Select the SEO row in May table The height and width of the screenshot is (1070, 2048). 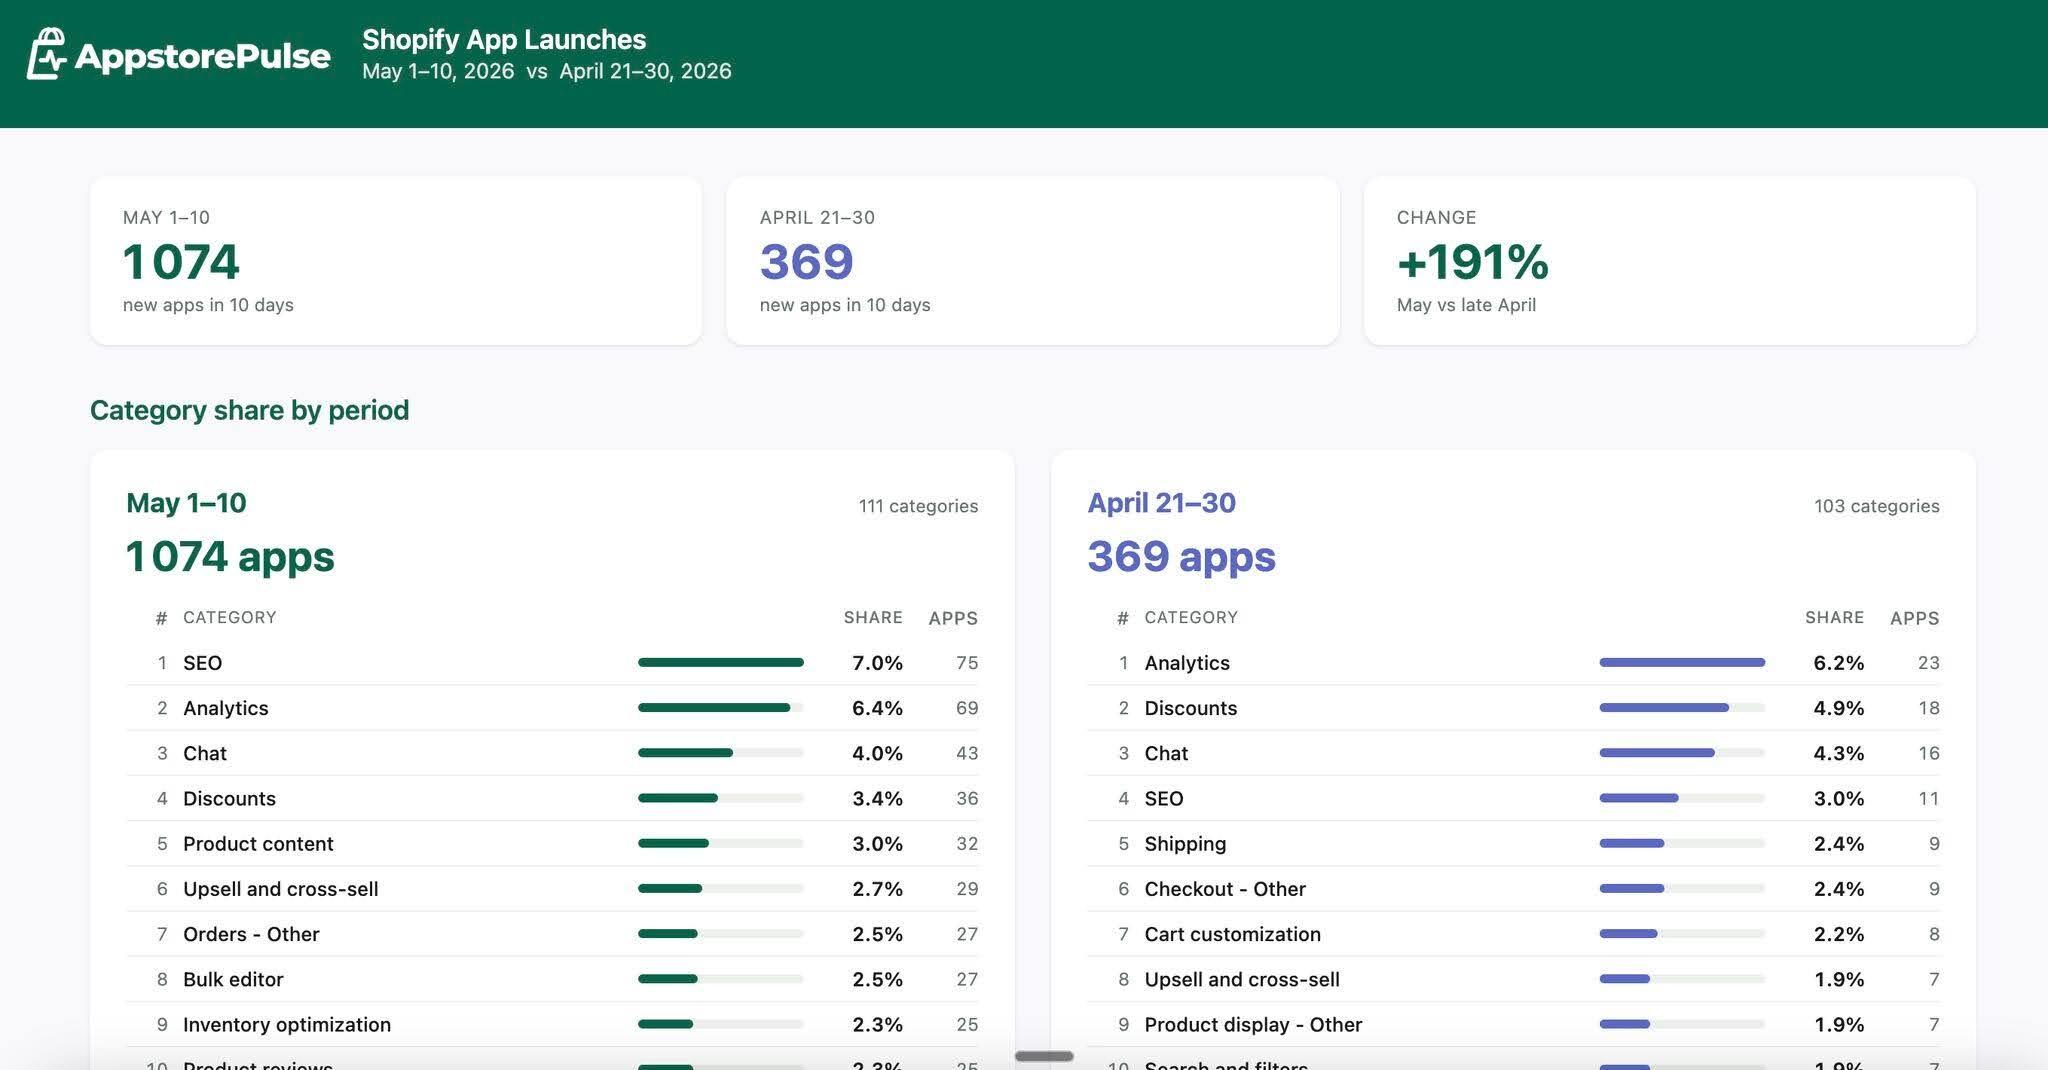(552, 663)
